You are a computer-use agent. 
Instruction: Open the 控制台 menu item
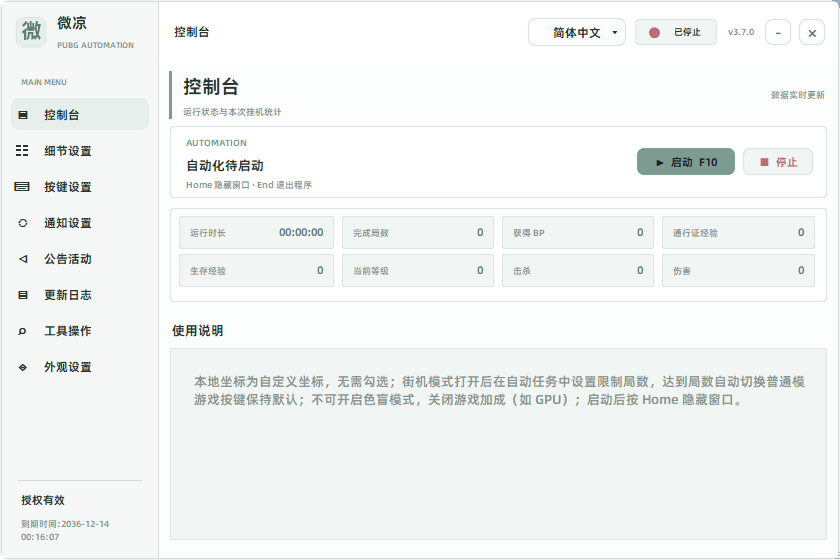(x=80, y=114)
